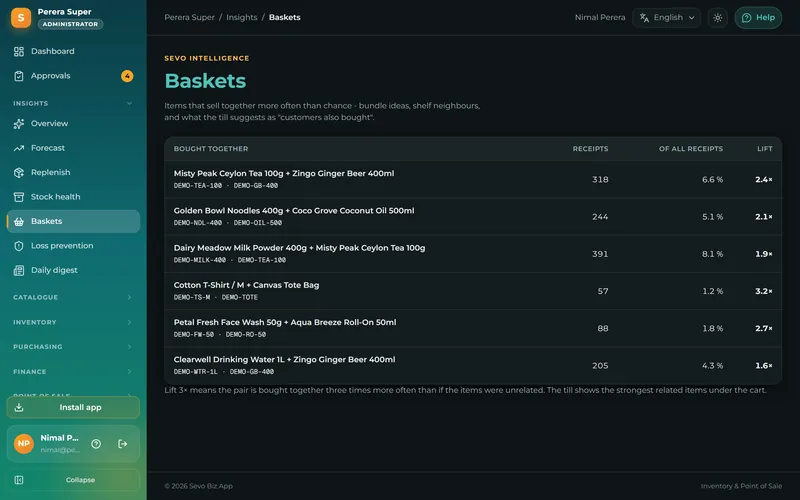The height and width of the screenshot is (500, 800).
Task: Click receipts value 318
Action: 600,180
